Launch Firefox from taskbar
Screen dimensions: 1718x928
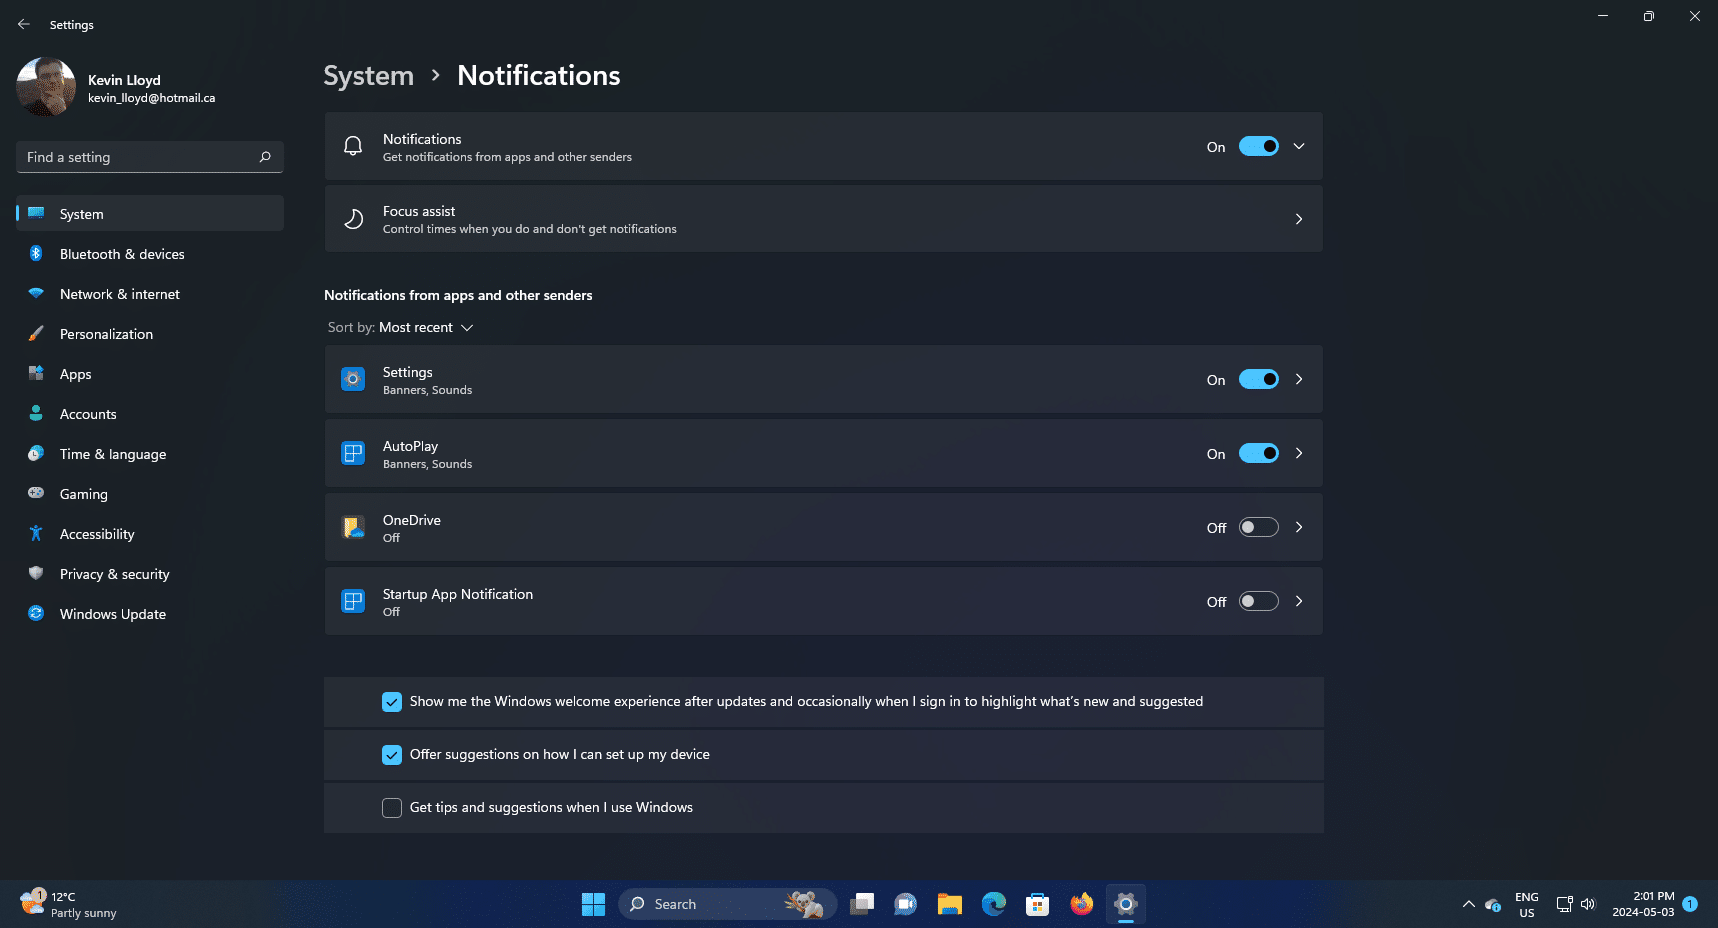tap(1082, 904)
